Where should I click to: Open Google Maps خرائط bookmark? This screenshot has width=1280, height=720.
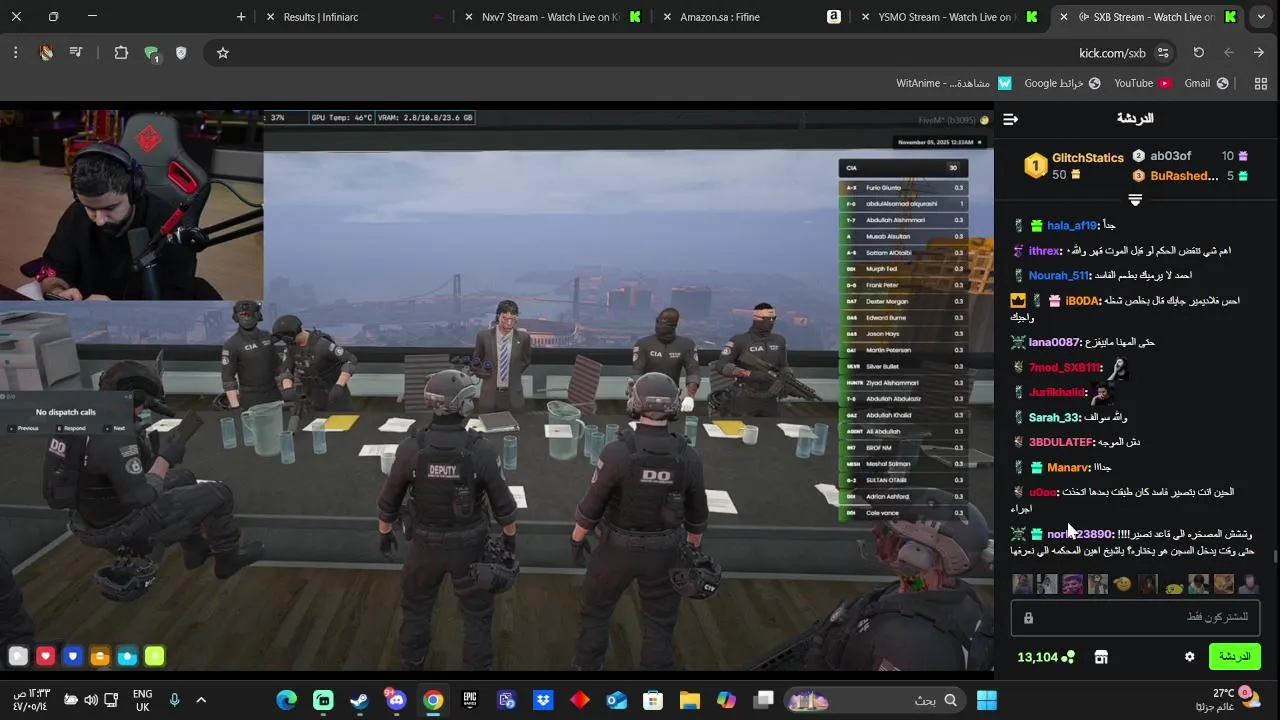click(1062, 83)
